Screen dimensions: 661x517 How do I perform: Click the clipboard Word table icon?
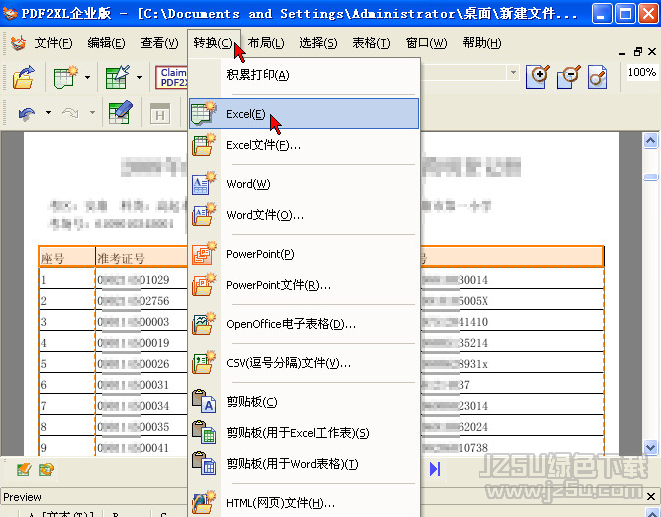point(204,463)
